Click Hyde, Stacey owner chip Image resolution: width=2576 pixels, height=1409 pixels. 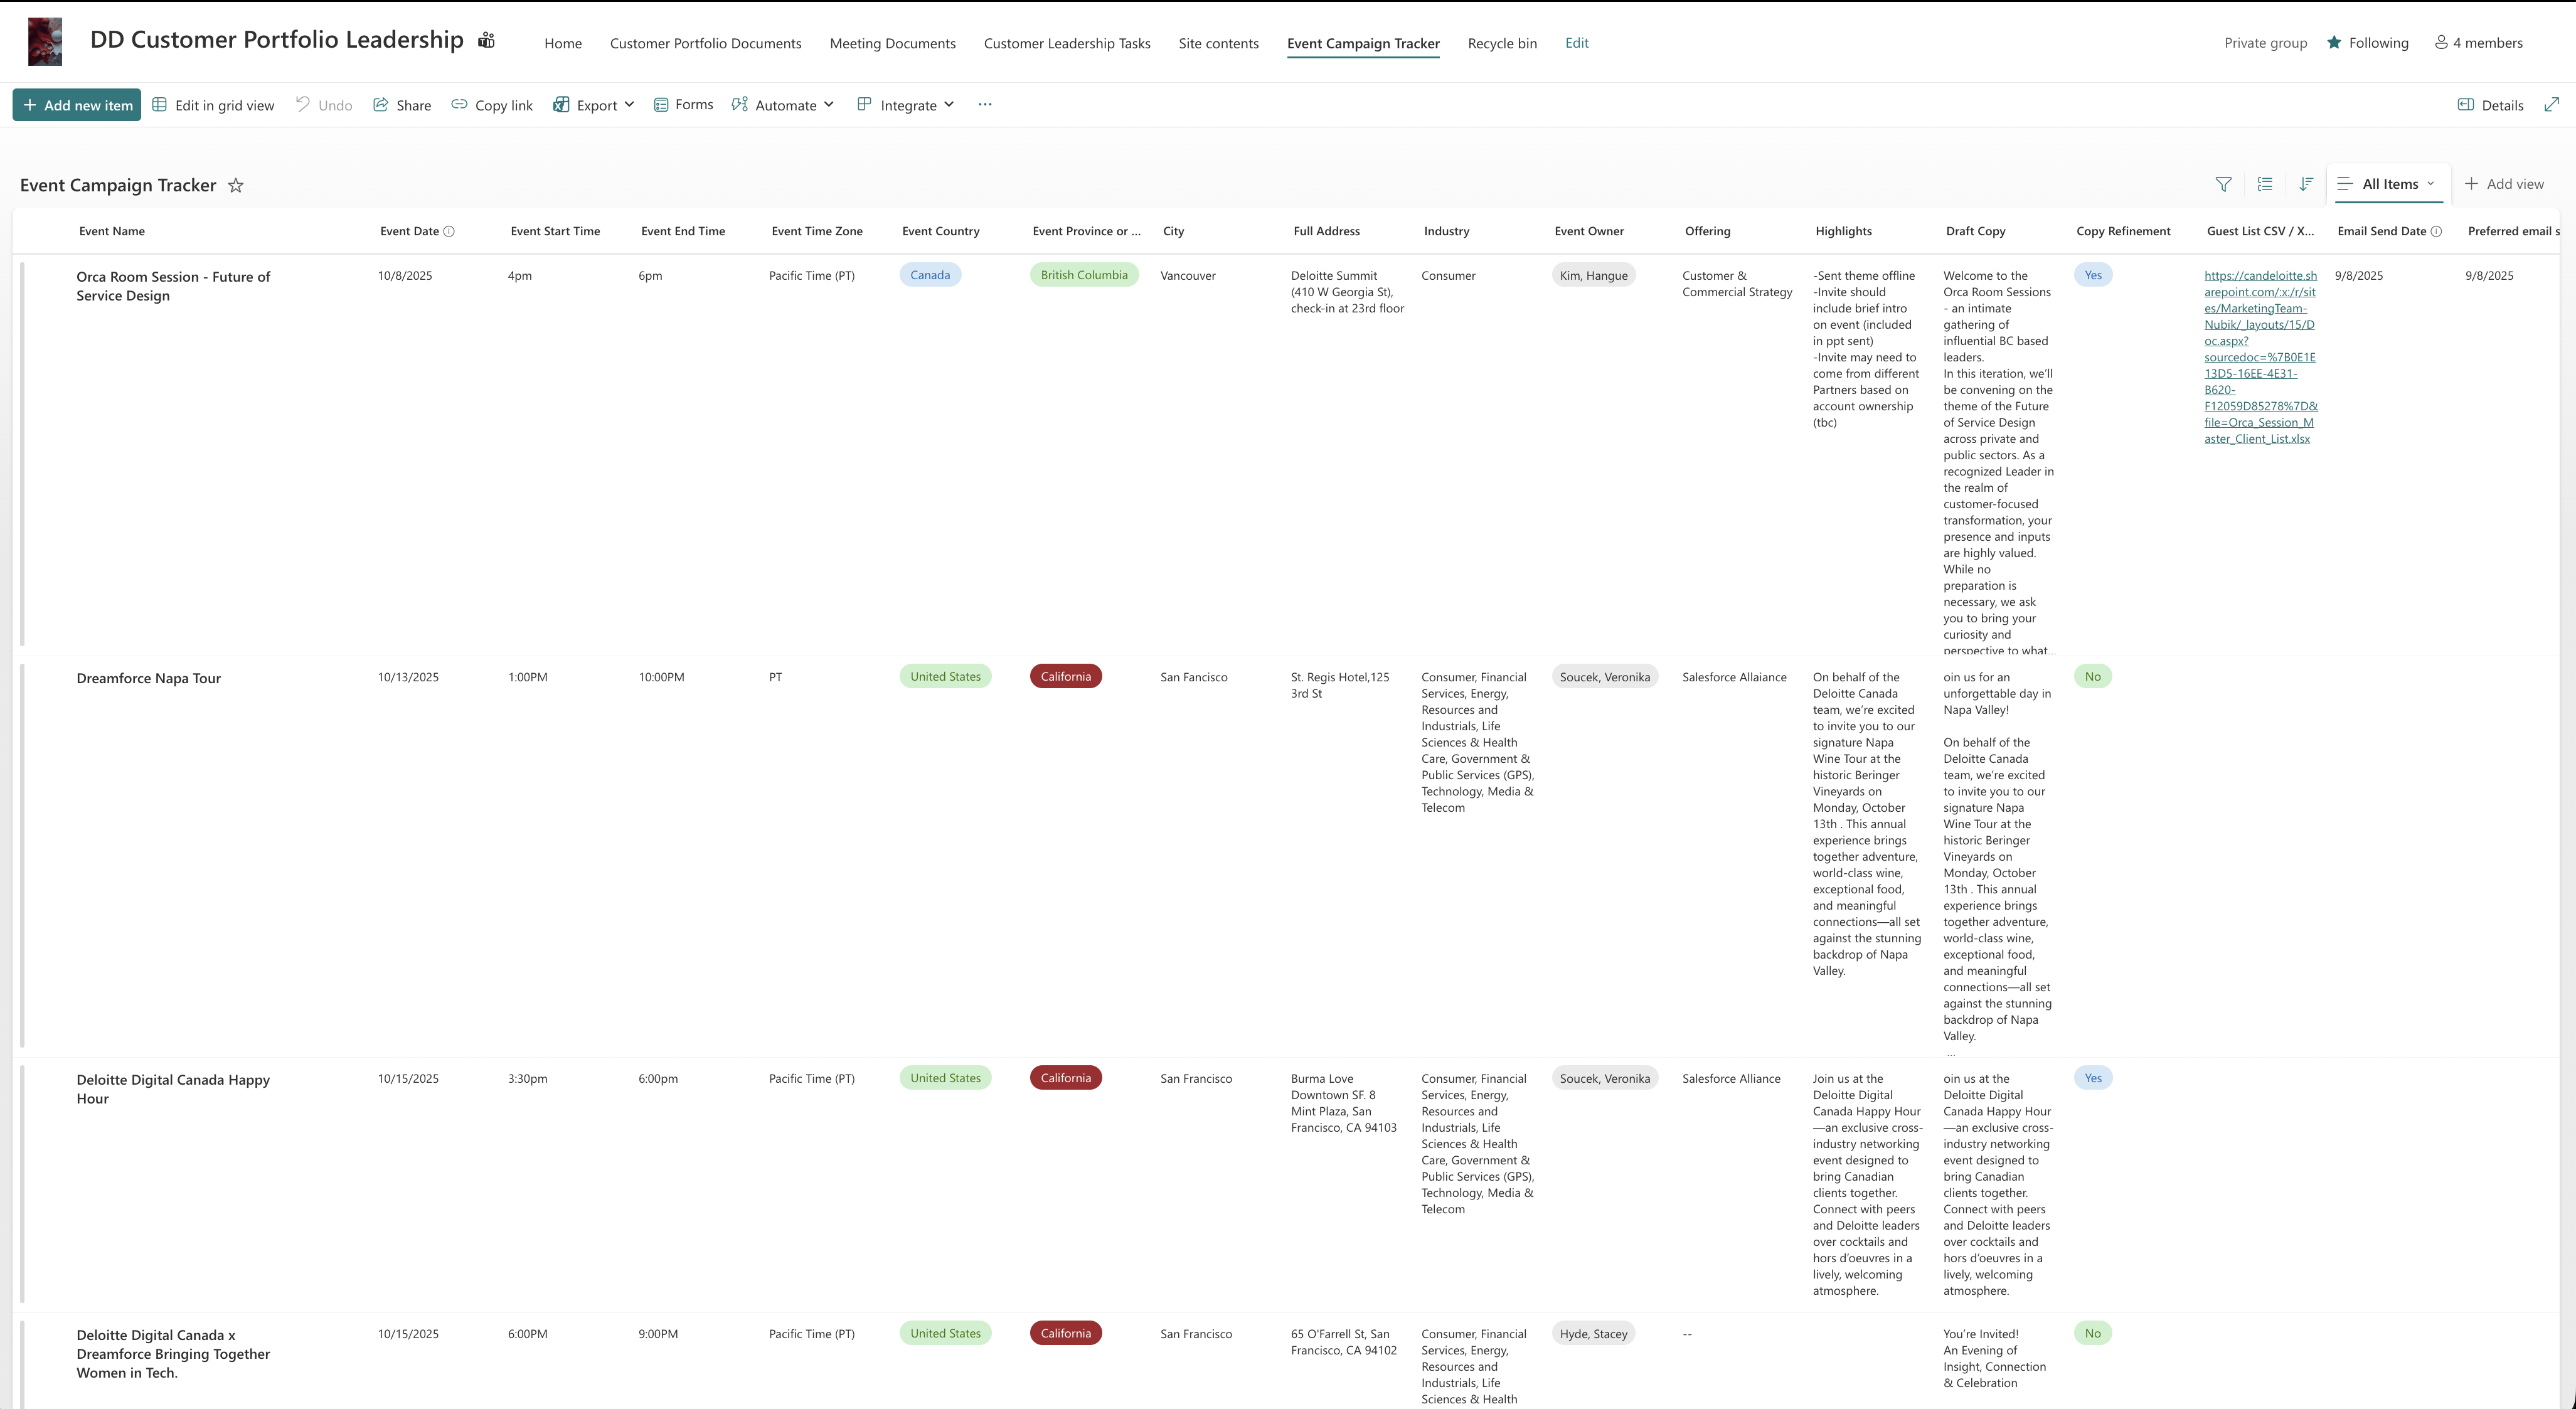1593,1333
